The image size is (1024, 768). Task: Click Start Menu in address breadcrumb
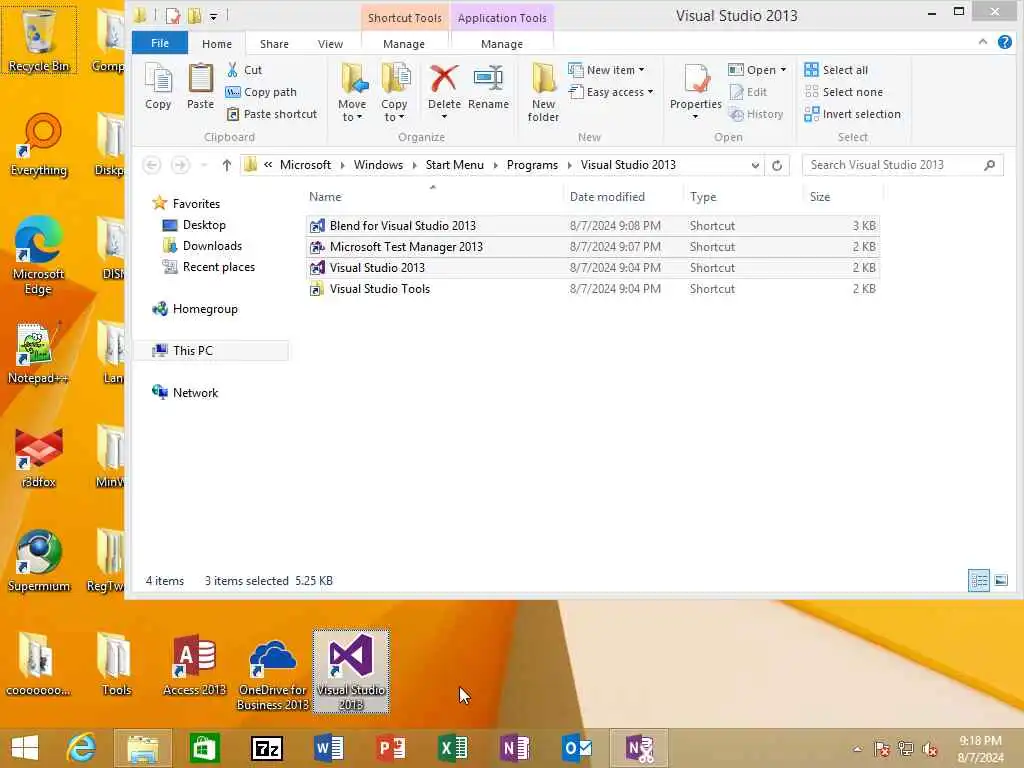(x=455, y=165)
